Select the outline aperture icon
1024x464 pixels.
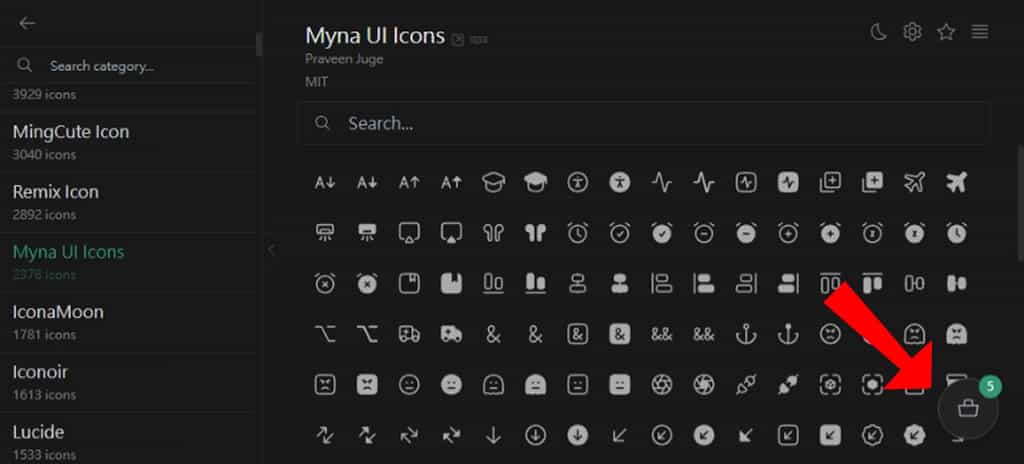(662, 384)
